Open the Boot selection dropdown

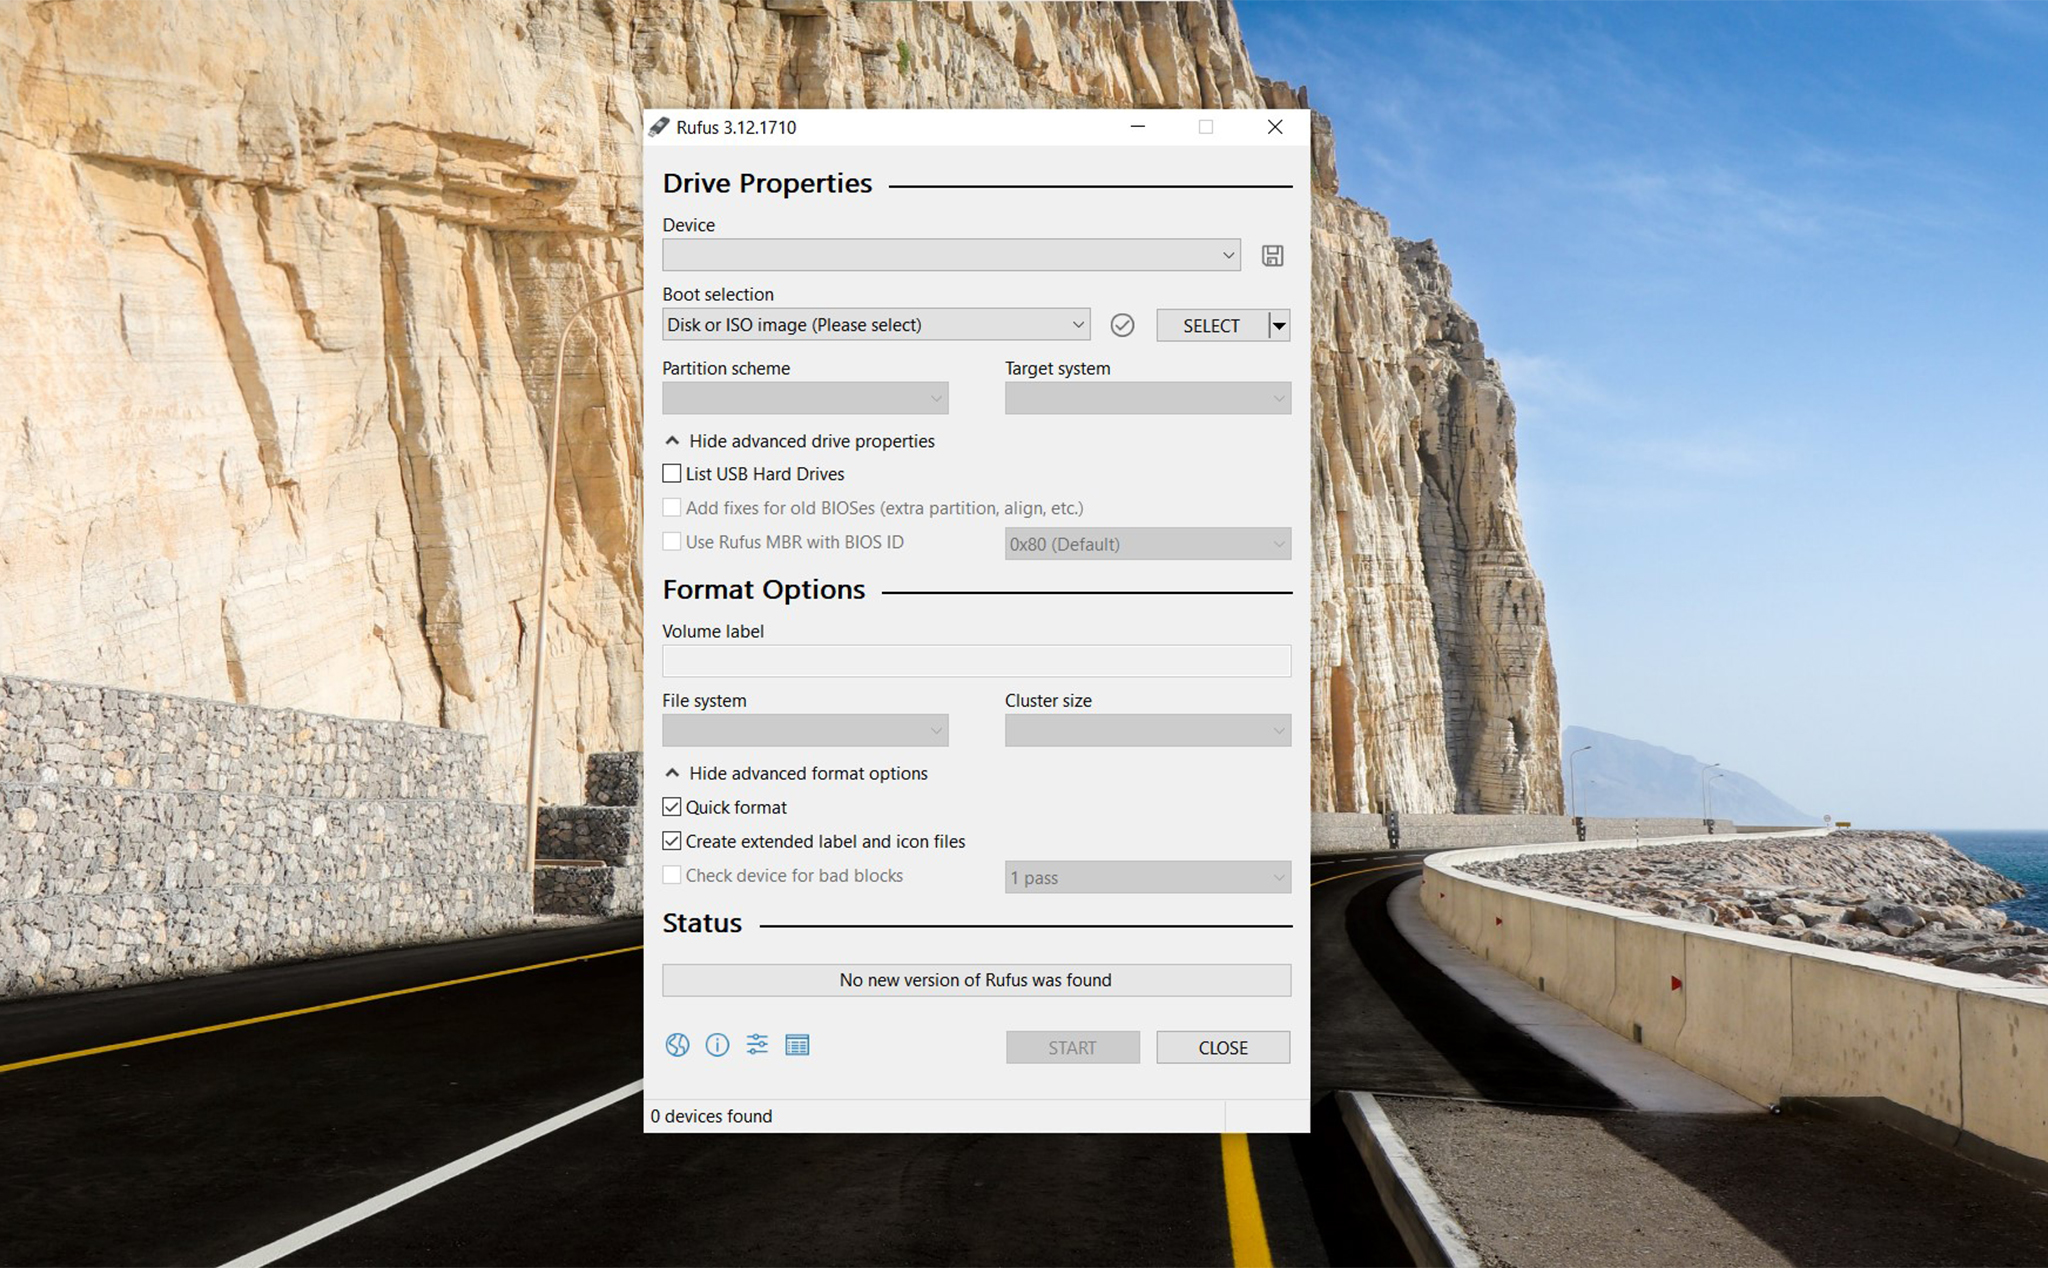coord(876,325)
